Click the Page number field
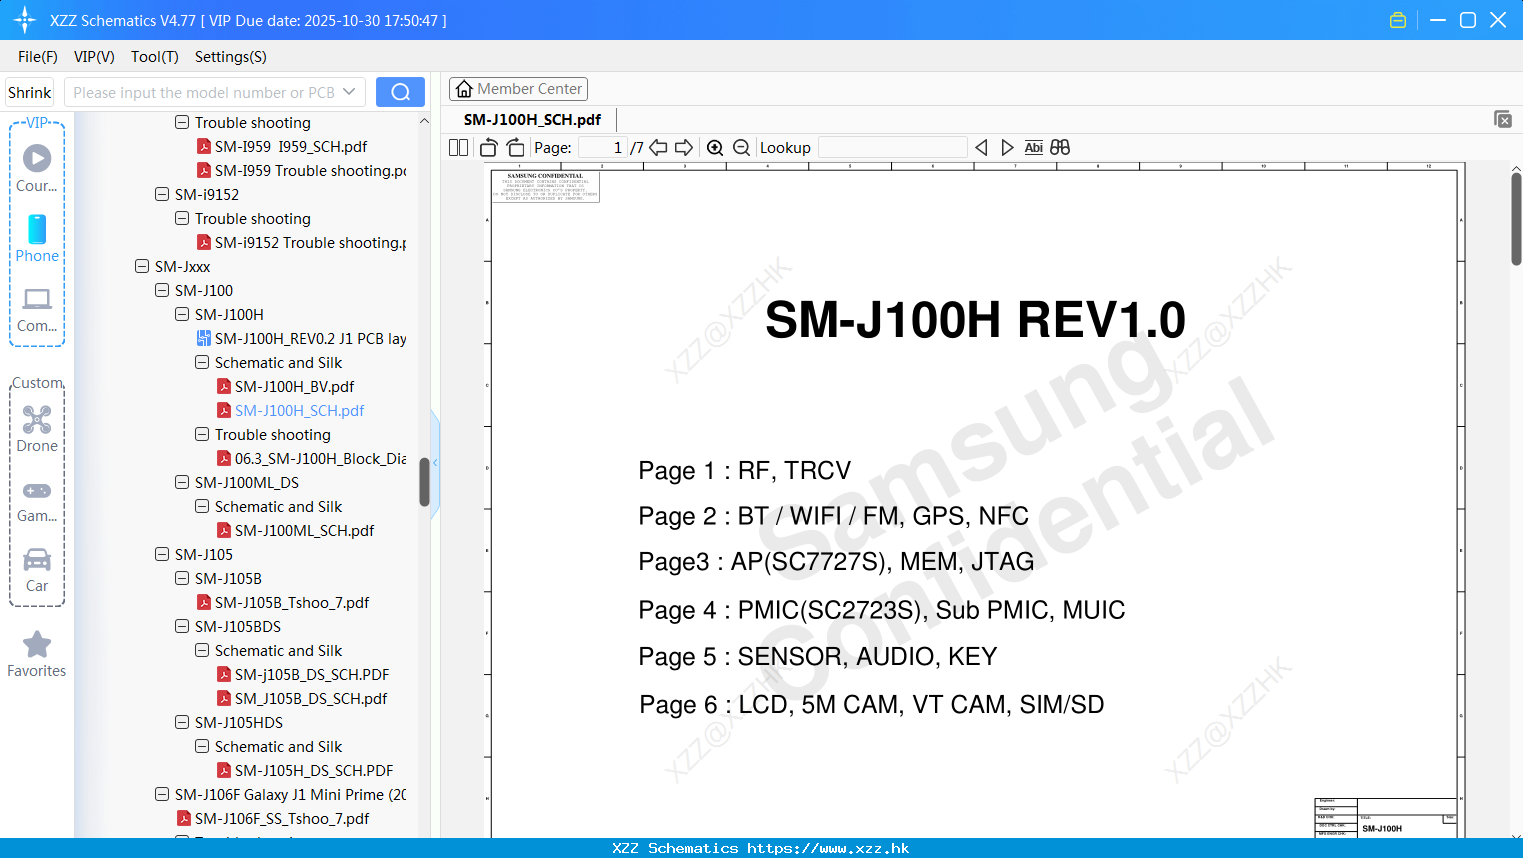 [603, 148]
